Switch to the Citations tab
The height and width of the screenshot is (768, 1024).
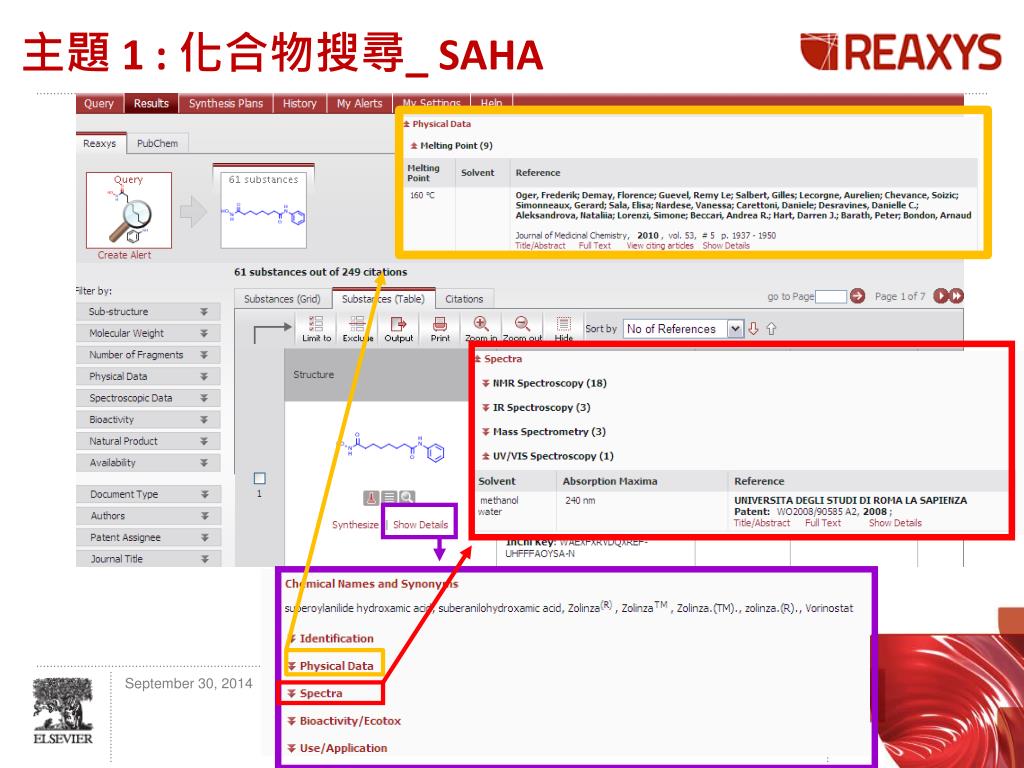tap(464, 299)
